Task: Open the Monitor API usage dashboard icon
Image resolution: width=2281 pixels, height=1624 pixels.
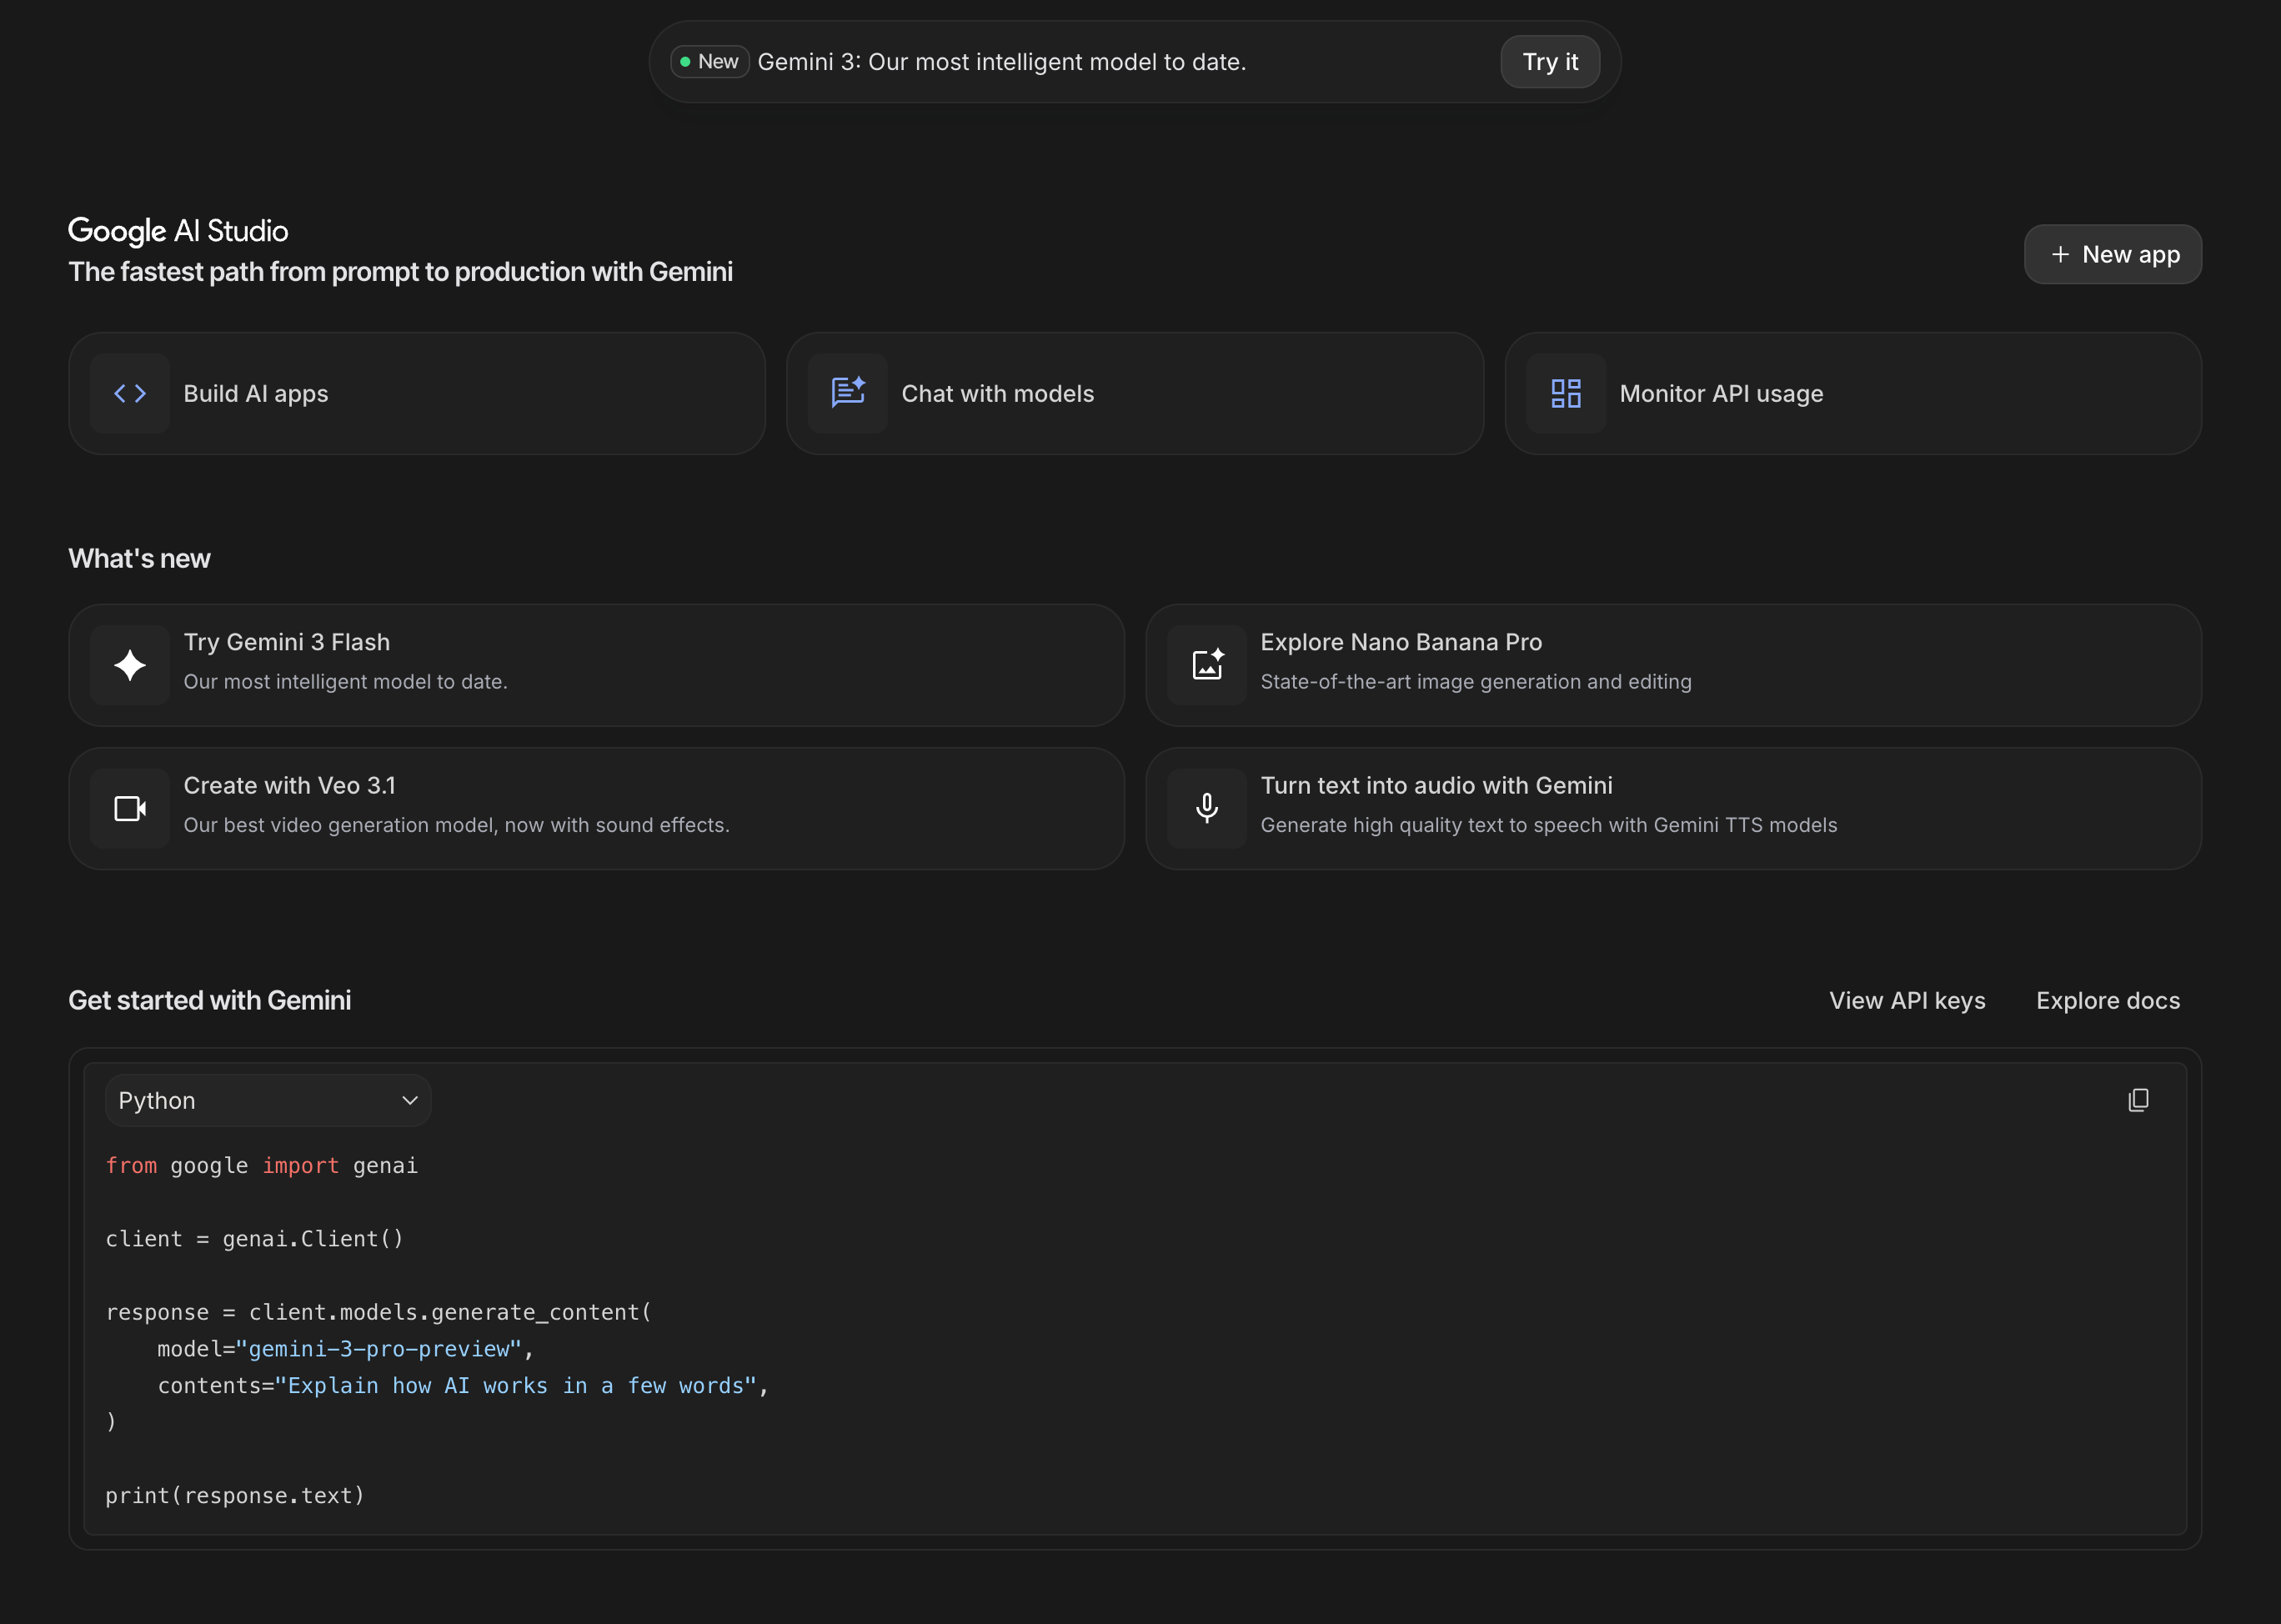Action: click(1565, 393)
